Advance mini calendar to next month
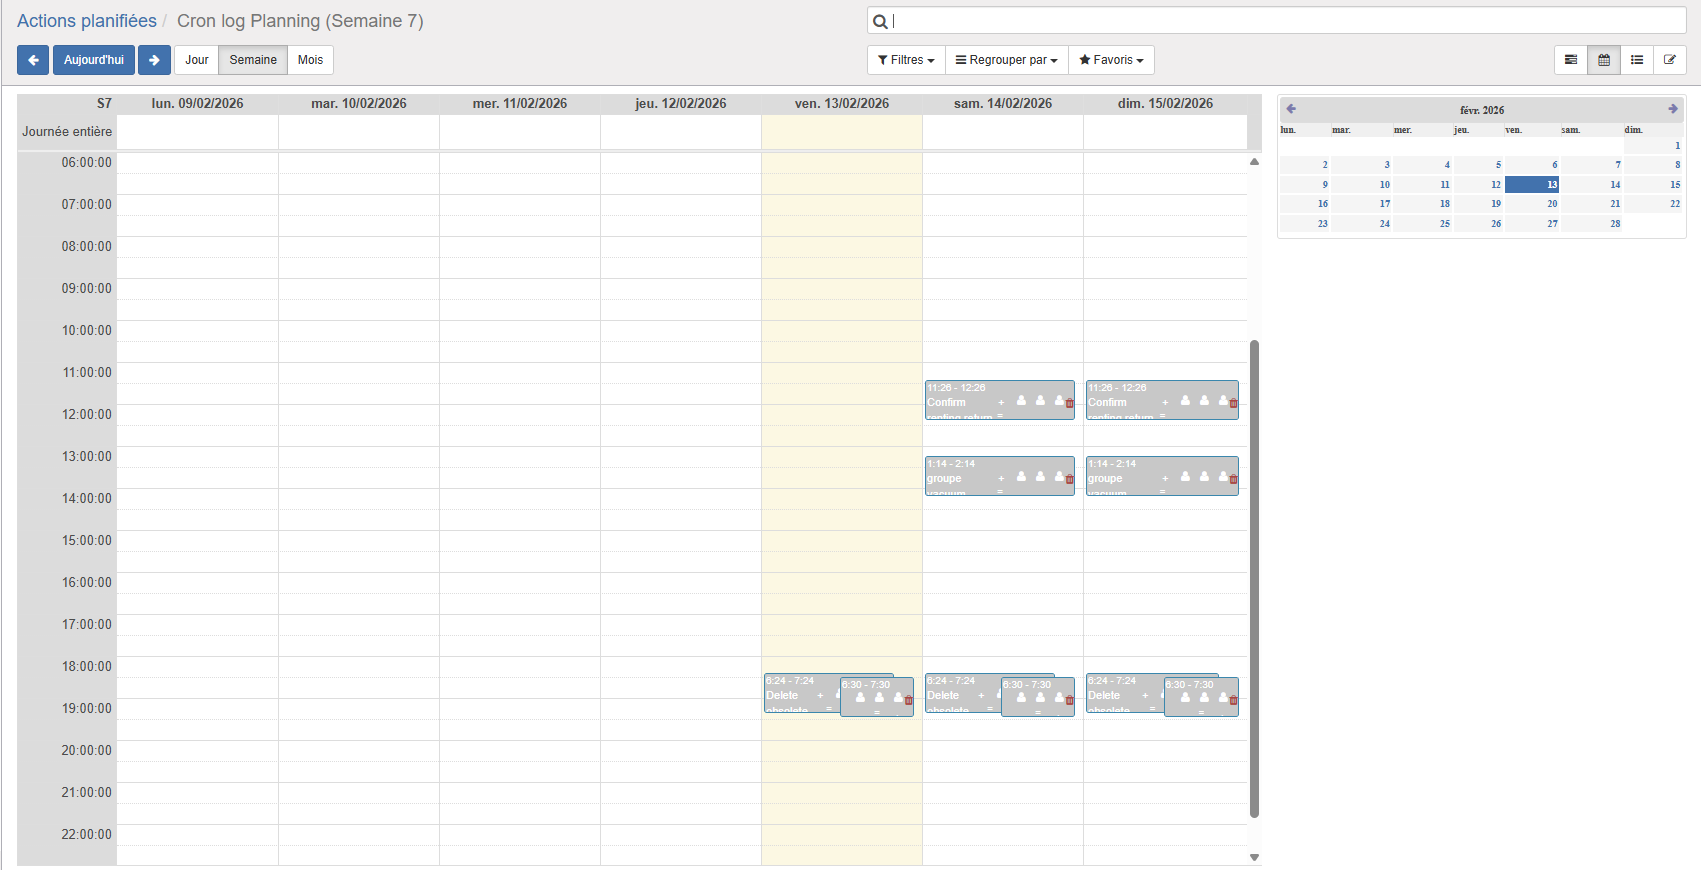 point(1672,109)
